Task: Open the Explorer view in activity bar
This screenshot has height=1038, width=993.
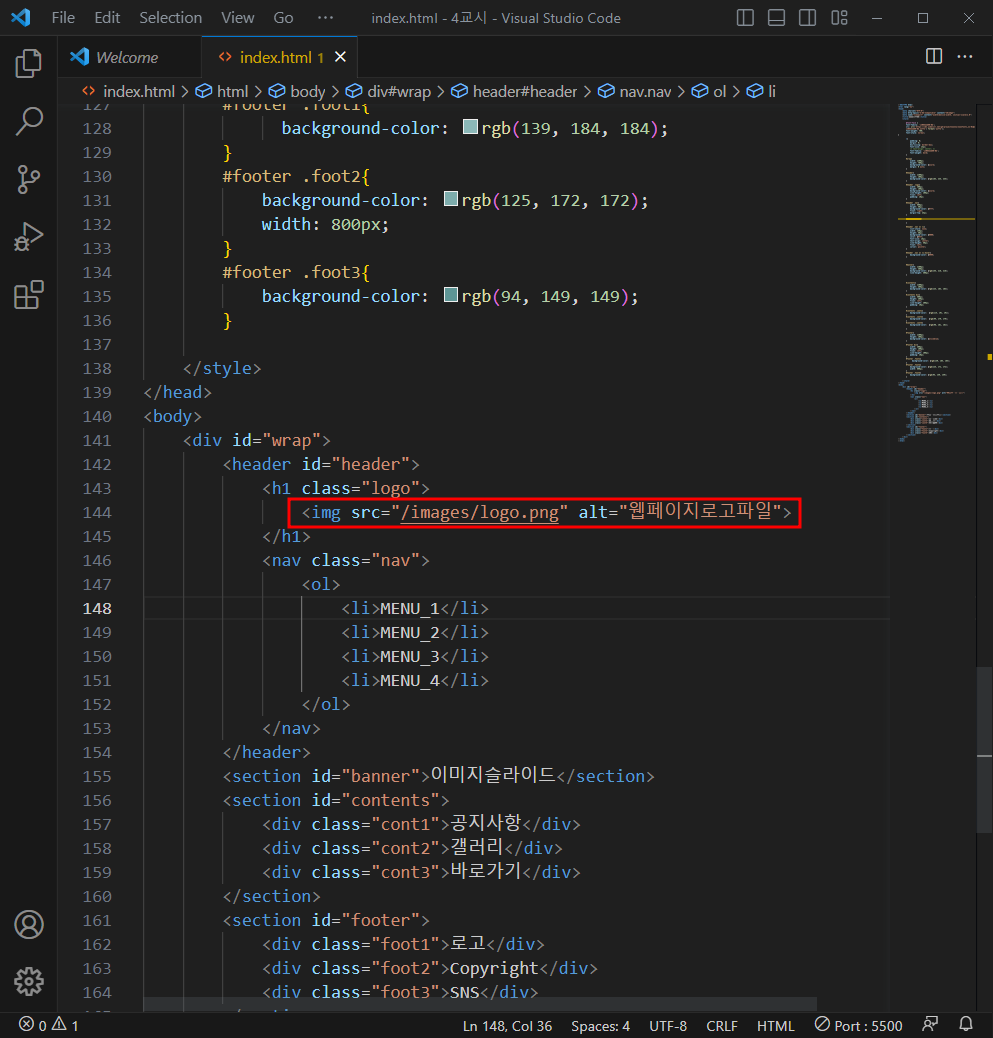Action: coord(28,64)
